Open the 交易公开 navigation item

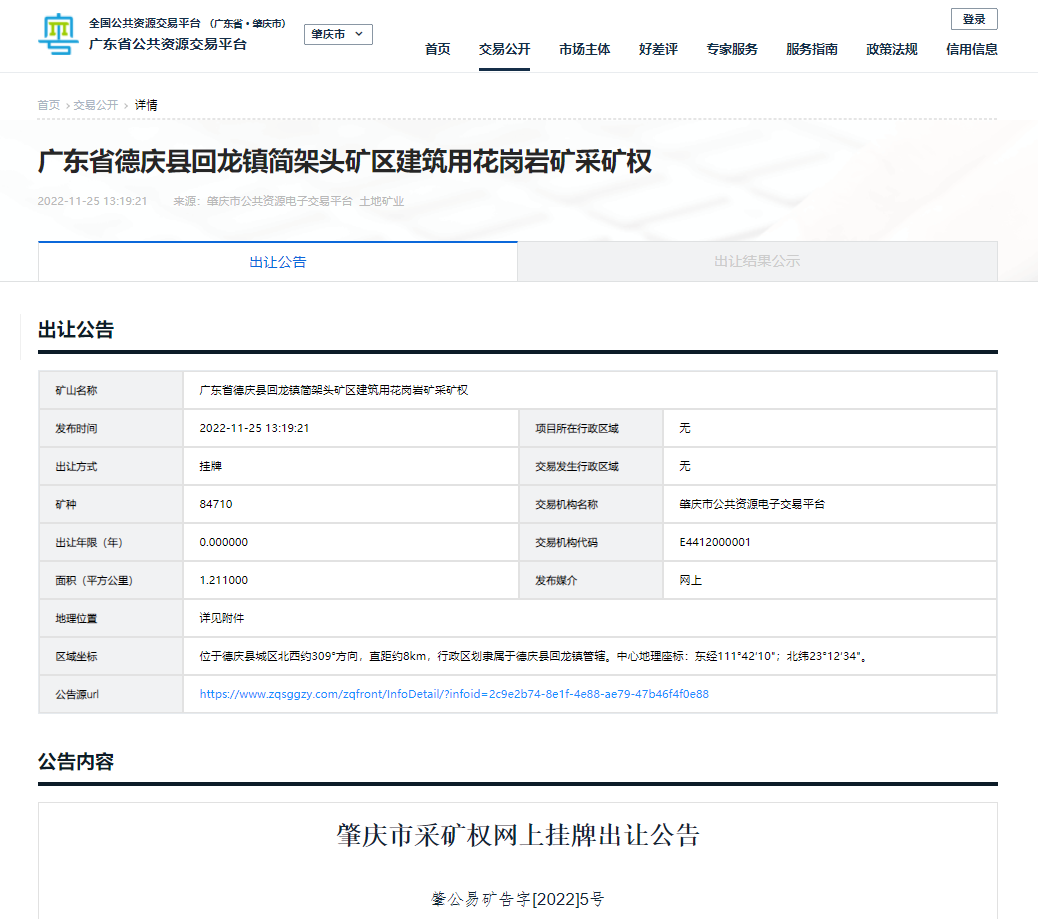tap(504, 49)
